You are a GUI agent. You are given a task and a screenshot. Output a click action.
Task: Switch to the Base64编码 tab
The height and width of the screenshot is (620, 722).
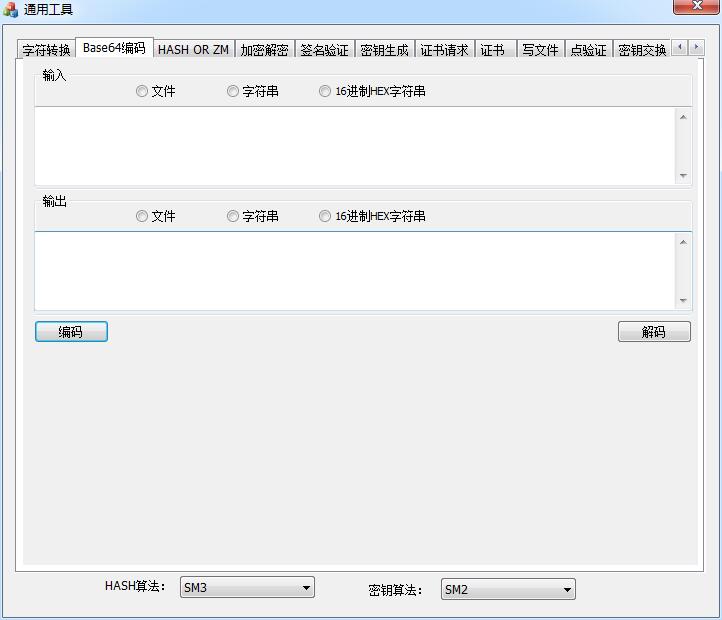point(114,47)
